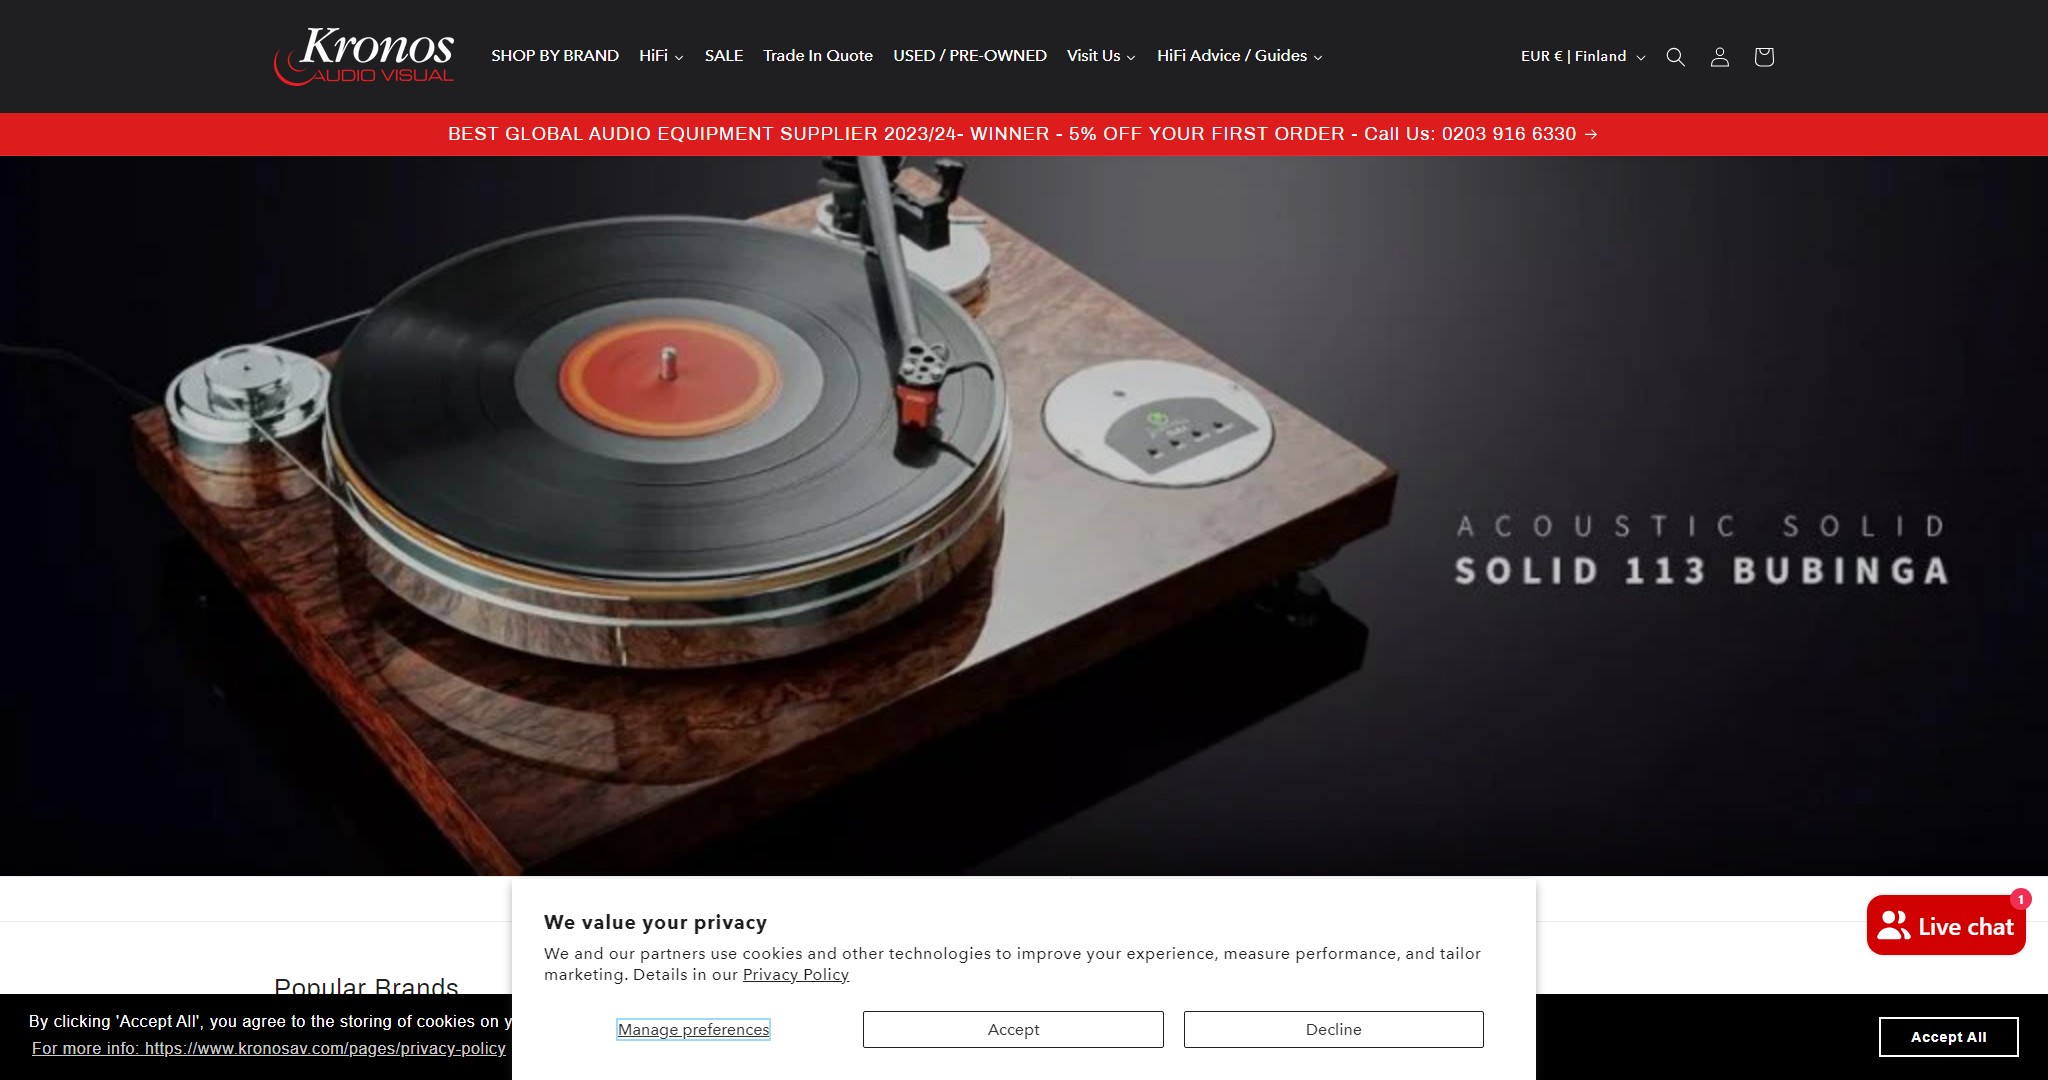Open SHOP BY BRAND menu item
This screenshot has width=2048, height=1080.
pos(555,56)
